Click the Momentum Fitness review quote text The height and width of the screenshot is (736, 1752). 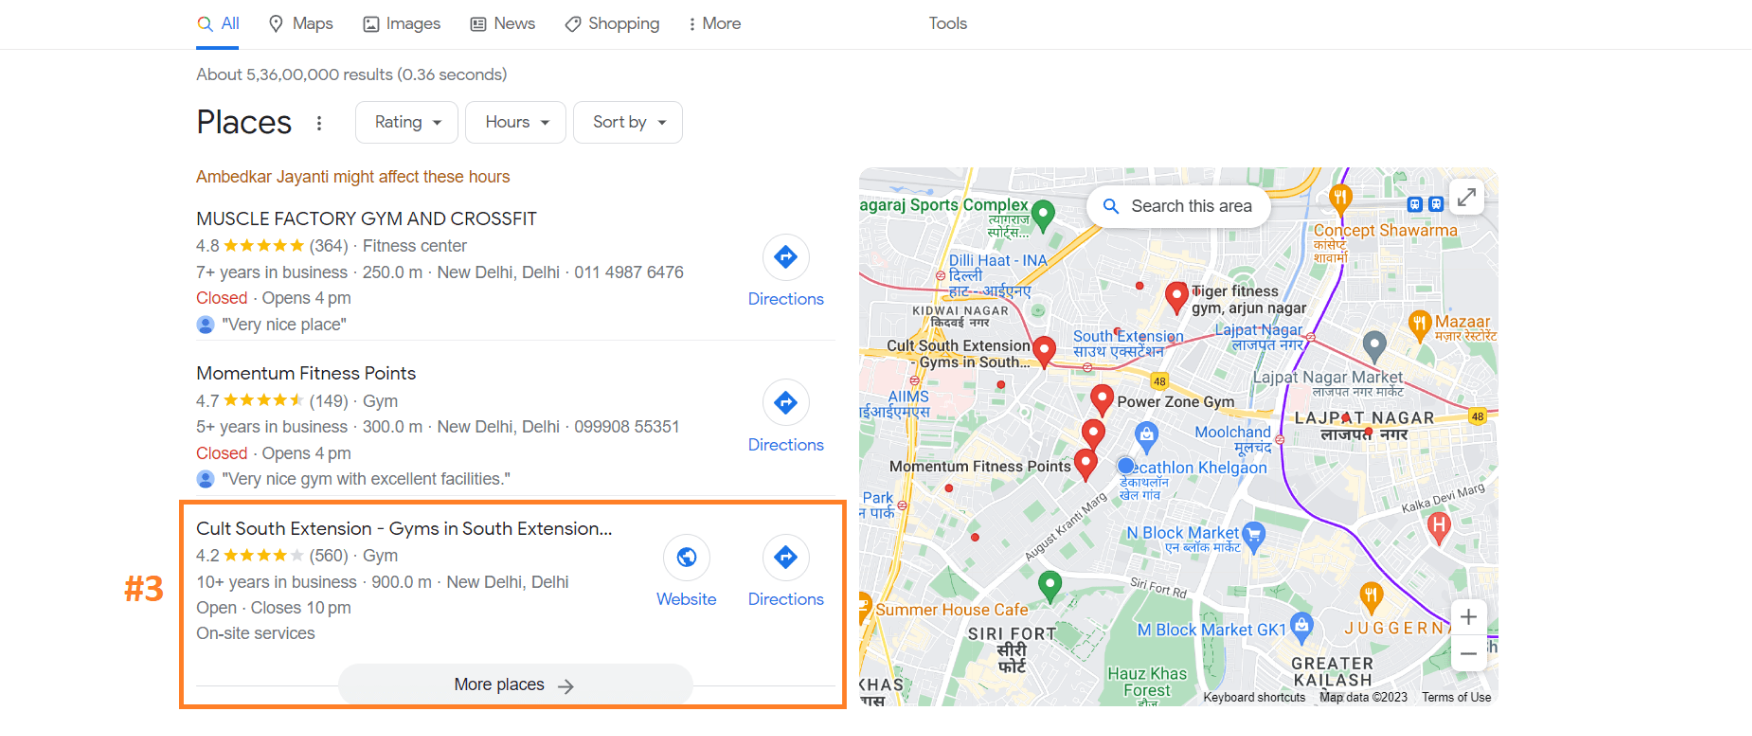[x=366, y=479]
